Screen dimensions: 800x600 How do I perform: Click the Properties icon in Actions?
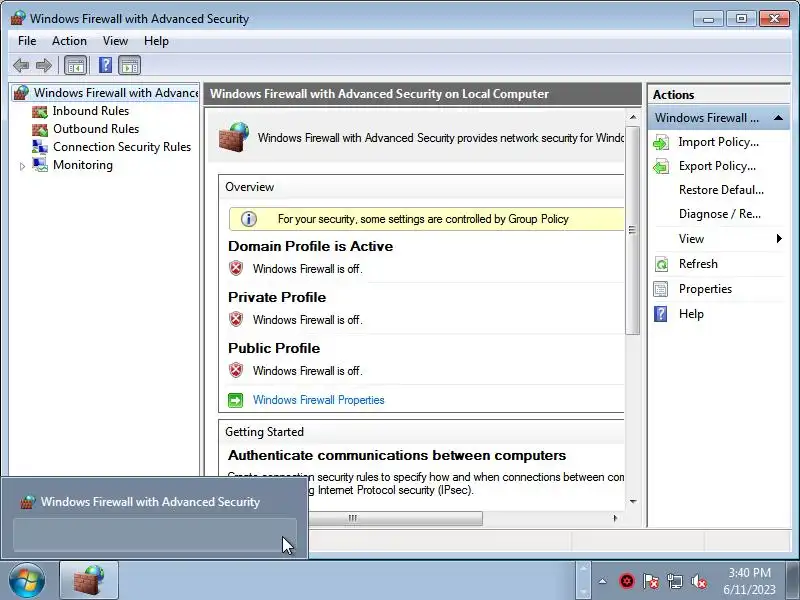tap(661, 289)
